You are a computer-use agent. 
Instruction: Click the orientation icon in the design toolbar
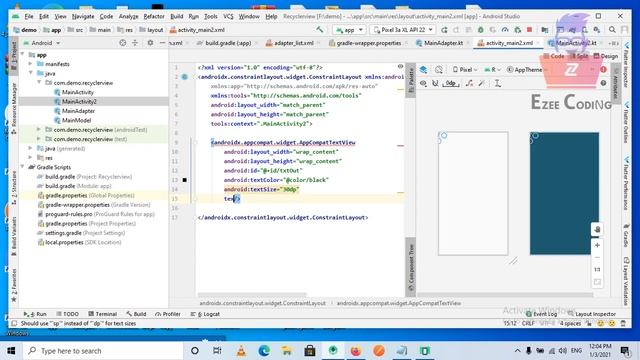[x=439, y=70]
